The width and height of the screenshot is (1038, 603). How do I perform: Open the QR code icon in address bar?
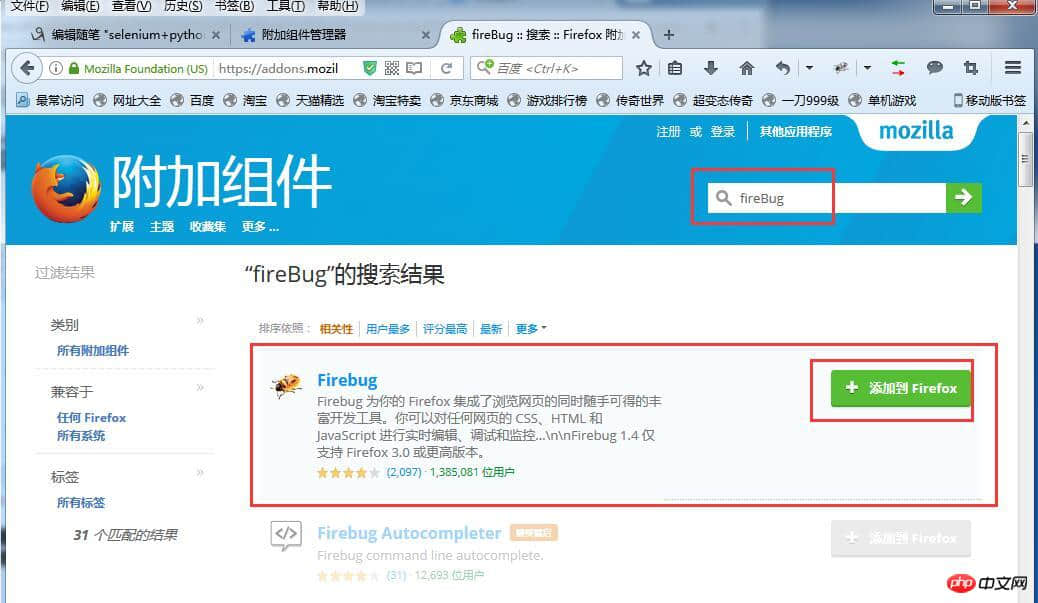(392, 68)
